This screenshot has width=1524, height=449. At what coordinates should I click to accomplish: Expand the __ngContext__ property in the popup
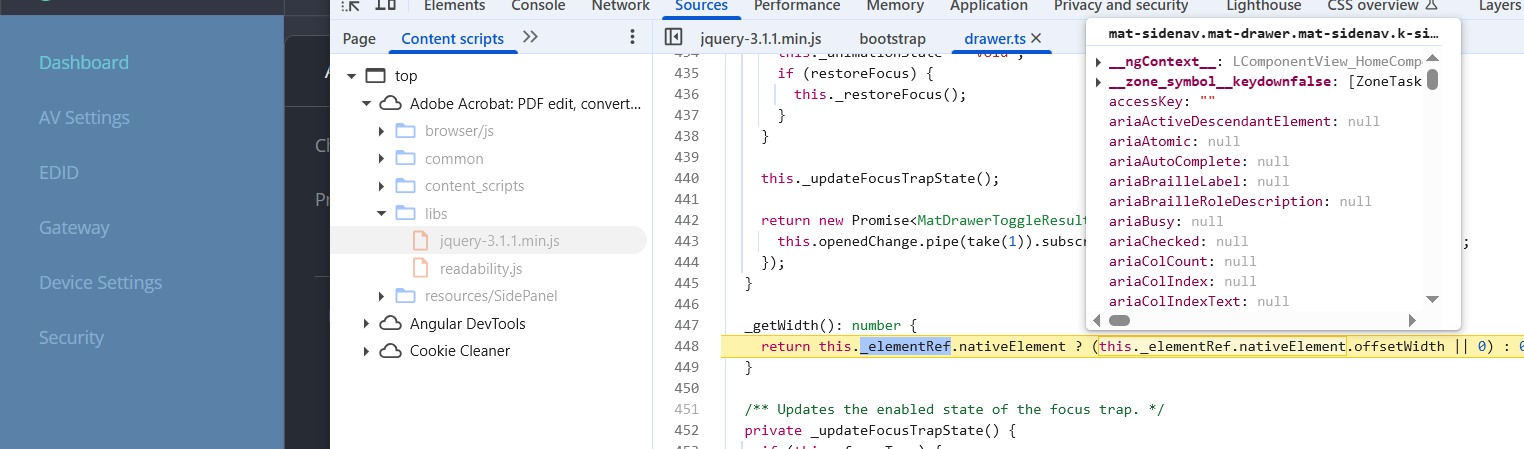pos(1099,62)
